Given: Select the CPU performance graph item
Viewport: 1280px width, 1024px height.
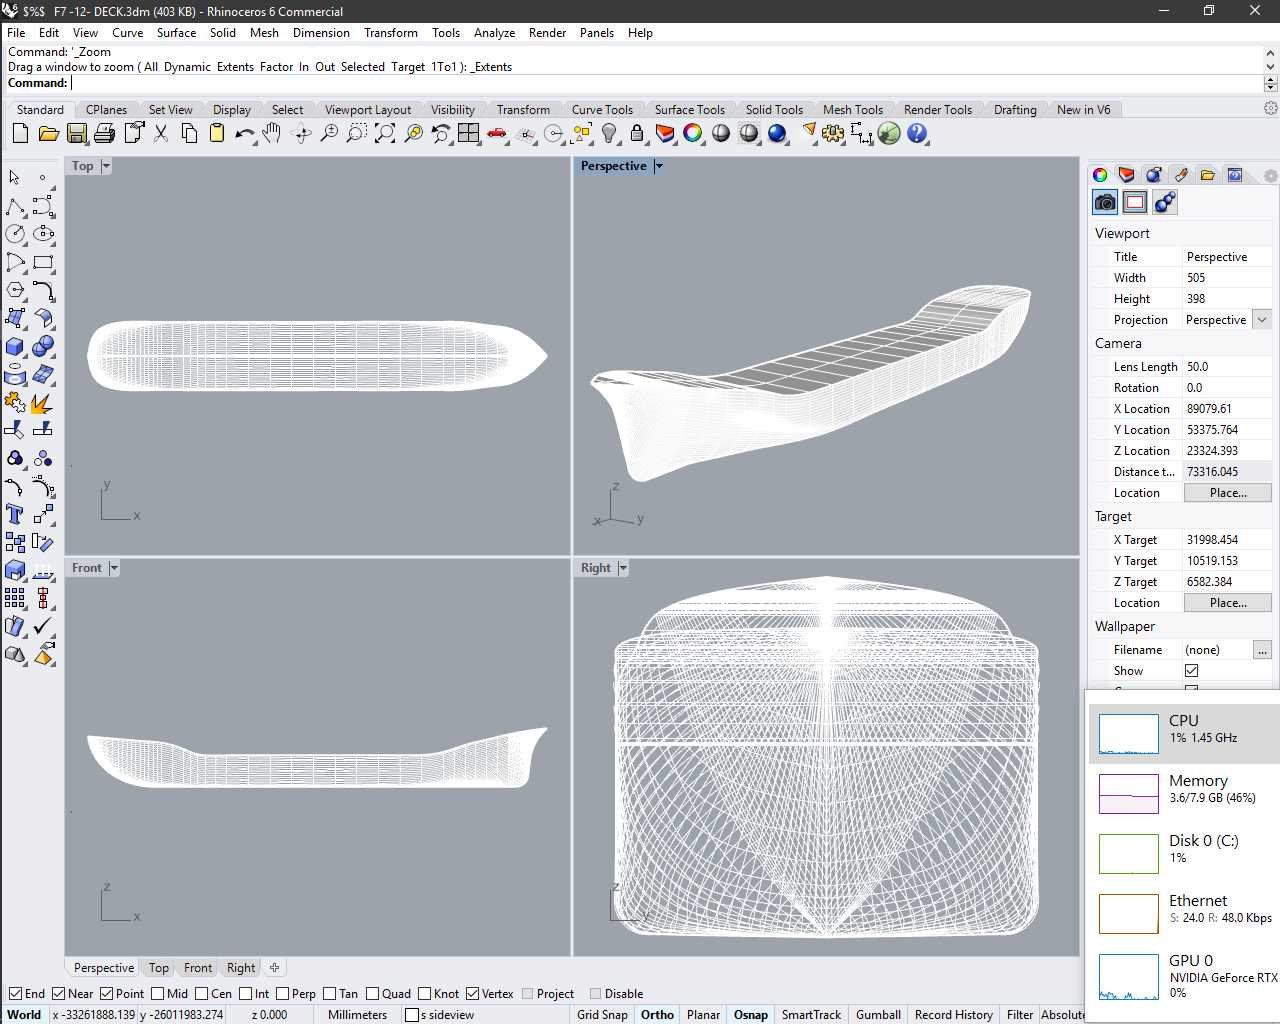Looking at the screenshot, I should [x=1184, y=734].
